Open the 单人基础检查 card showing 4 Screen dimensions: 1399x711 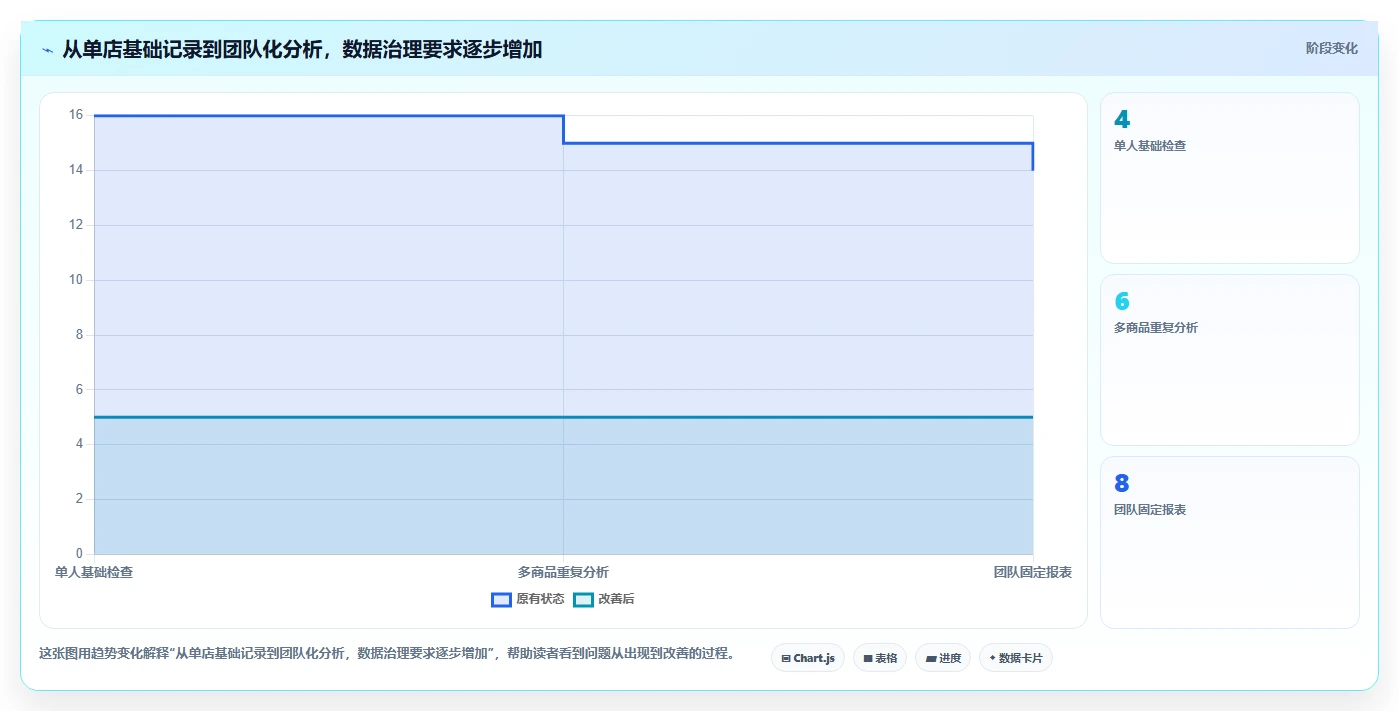click(x=1229, y=178)
